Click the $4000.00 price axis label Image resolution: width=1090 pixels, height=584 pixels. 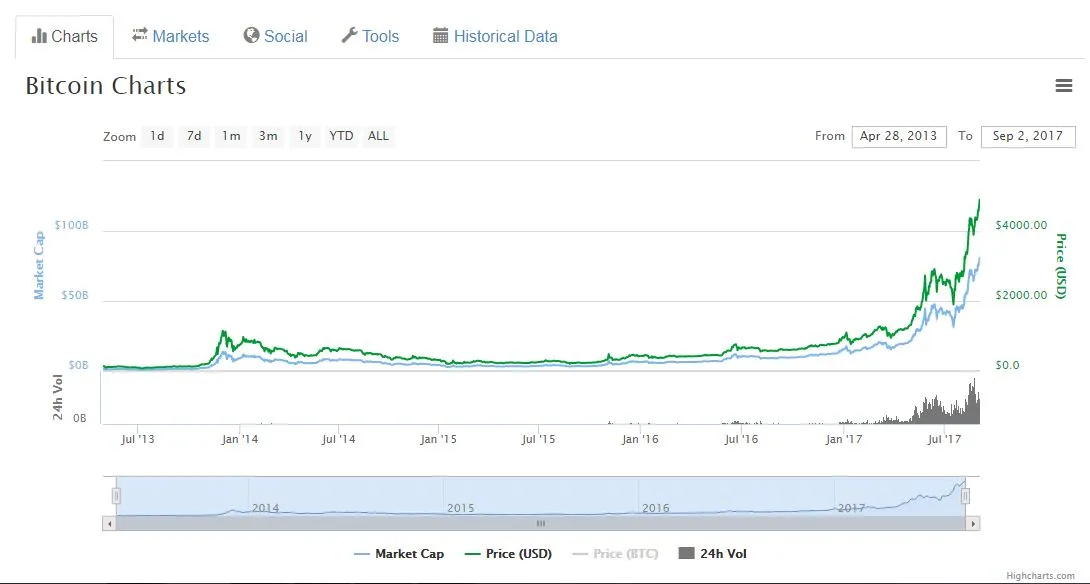1021,225
